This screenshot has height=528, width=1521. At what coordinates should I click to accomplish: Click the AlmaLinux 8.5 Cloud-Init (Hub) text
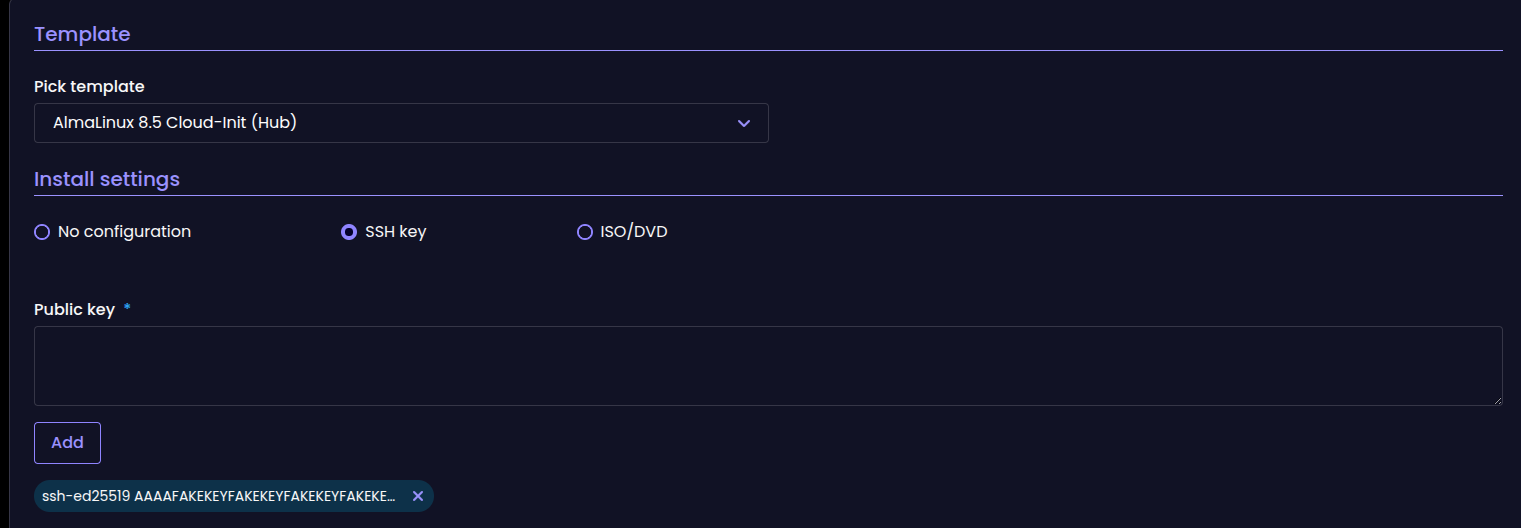point(175,123)
